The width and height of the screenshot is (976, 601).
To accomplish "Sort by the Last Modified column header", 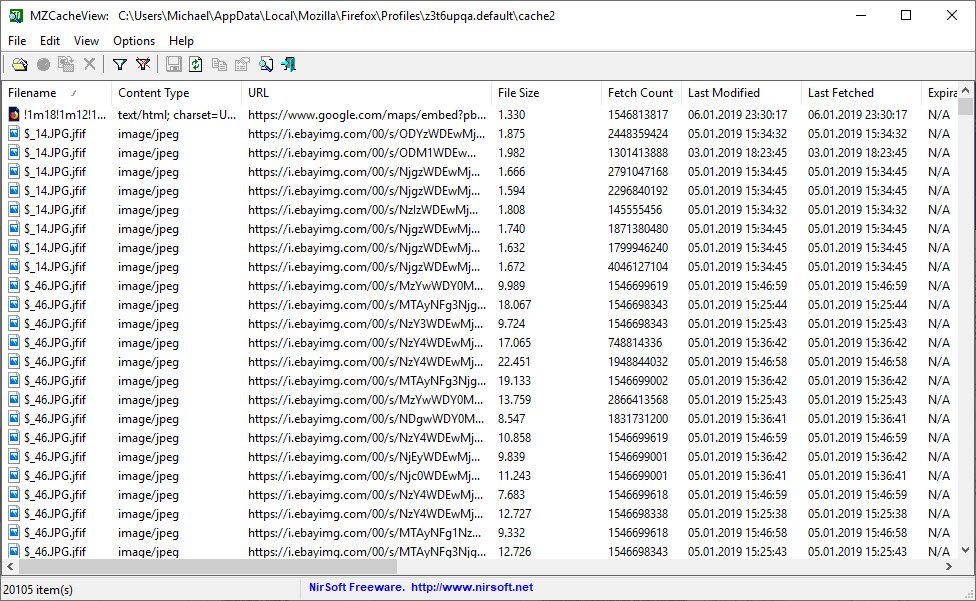I will pos(741,93).
